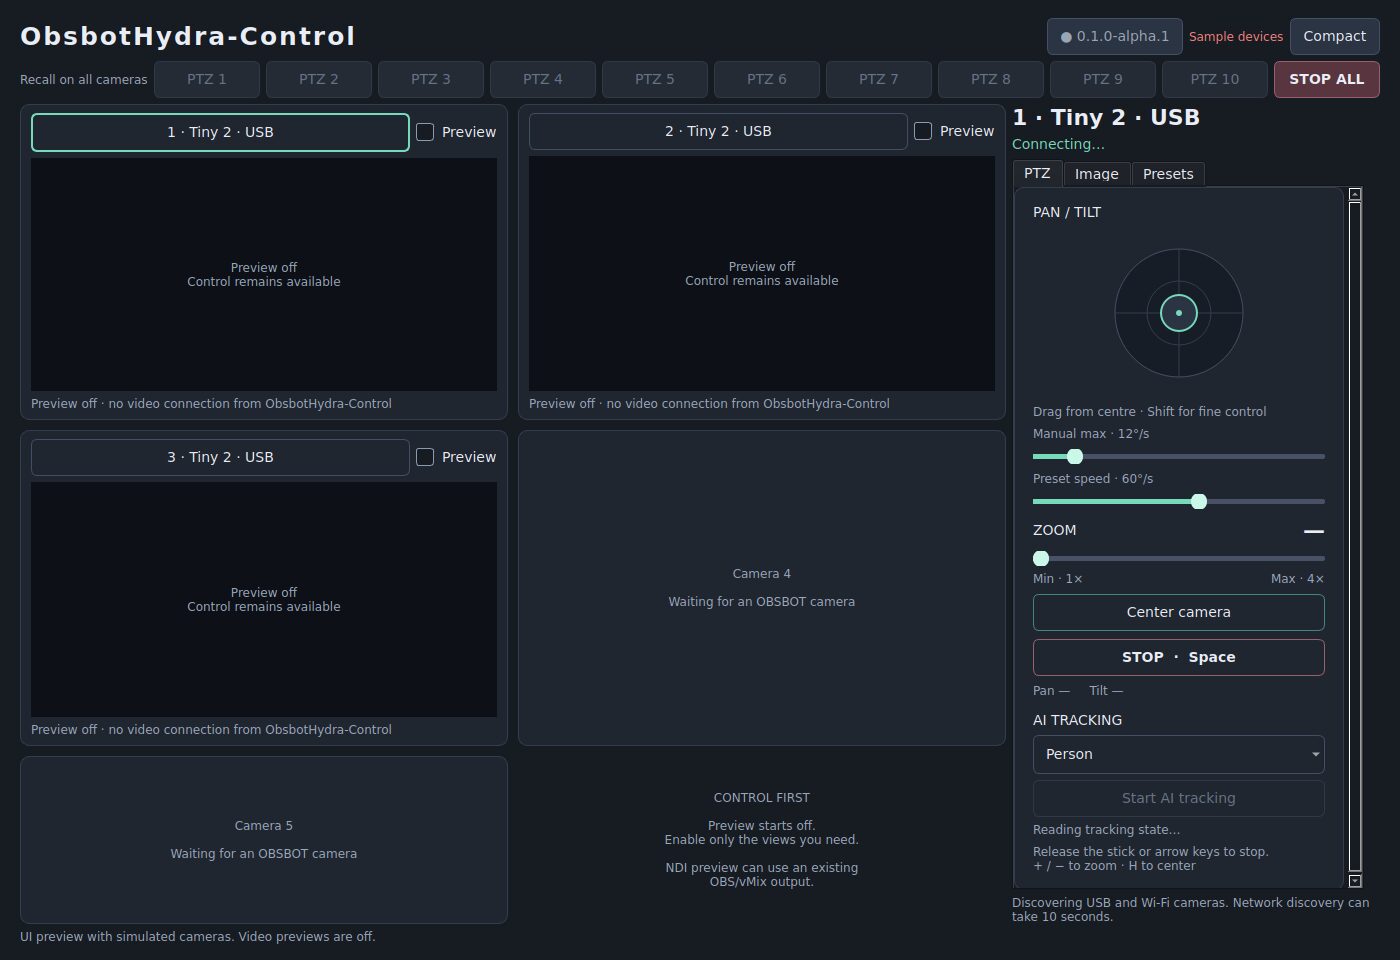This screenshot has width=1400, height=960.
Task: Recall PTZ 10 on all cameras
Action: coord(1215,79)
